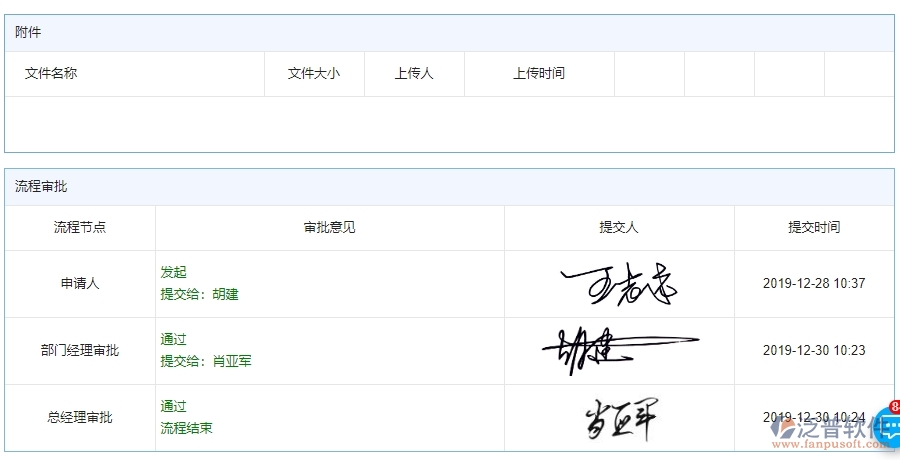Click the timestamp 2019-12-30 10:23

[x=814, y=351]
